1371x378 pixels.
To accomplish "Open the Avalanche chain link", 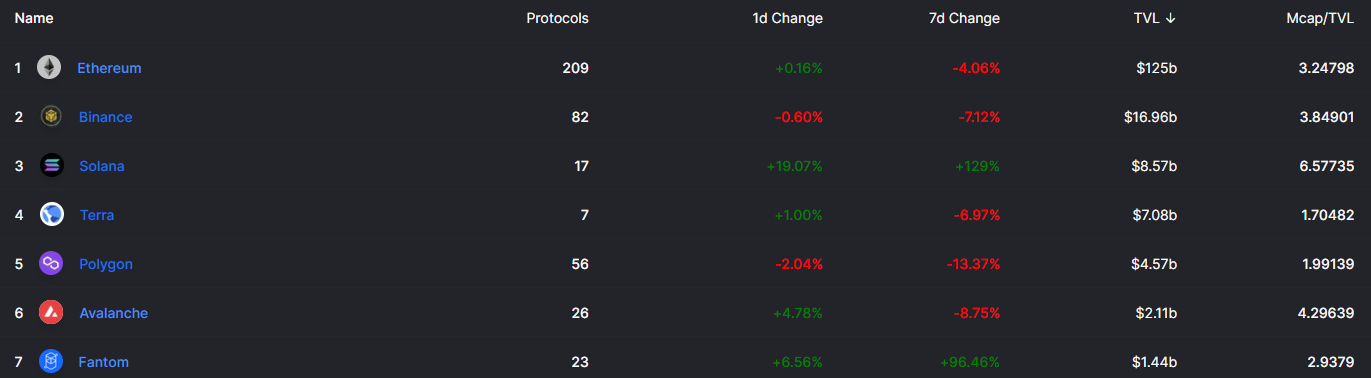I will coord(114,313).
